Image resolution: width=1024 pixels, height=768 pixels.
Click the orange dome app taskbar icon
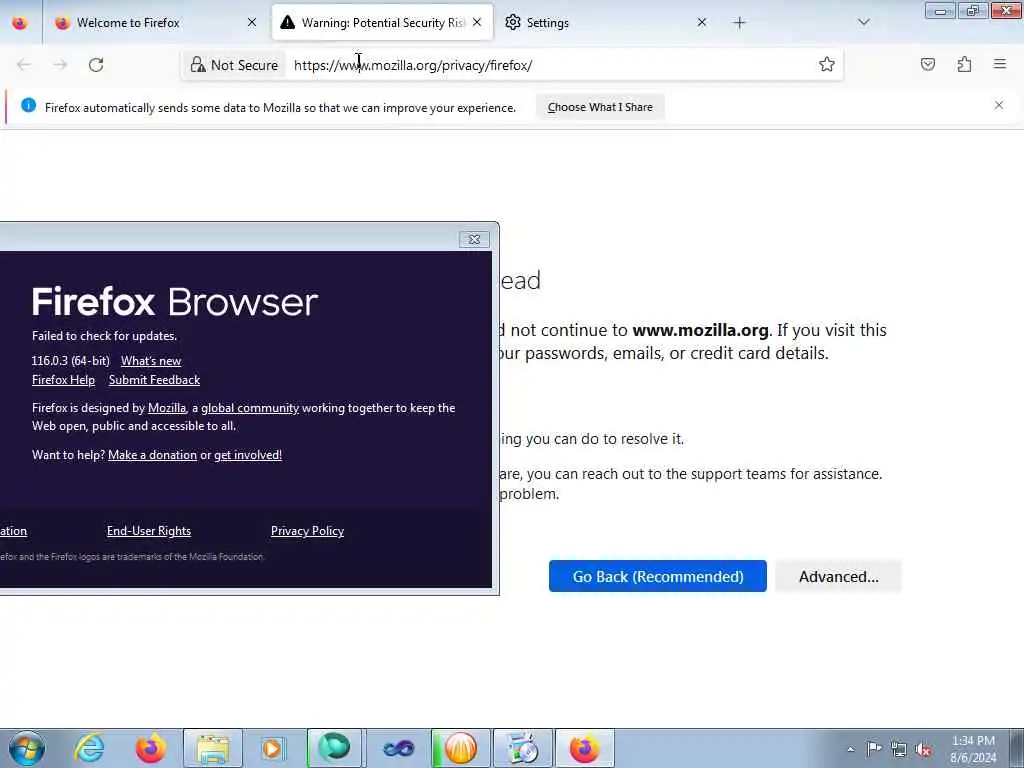460,748
